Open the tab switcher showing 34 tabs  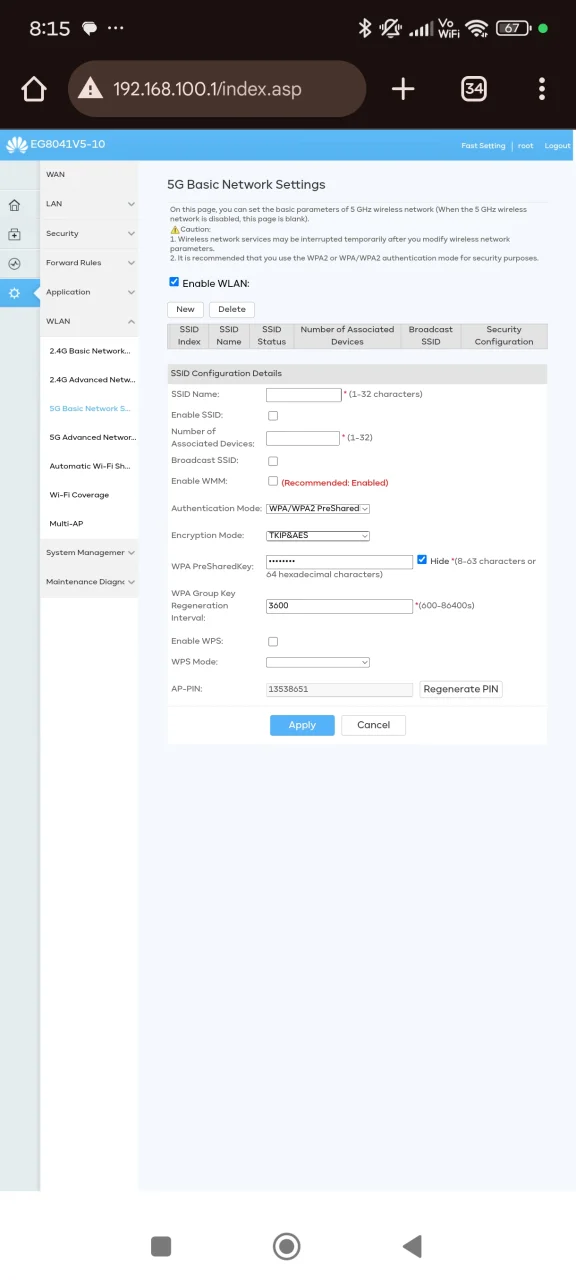click(x=474, y=89)
